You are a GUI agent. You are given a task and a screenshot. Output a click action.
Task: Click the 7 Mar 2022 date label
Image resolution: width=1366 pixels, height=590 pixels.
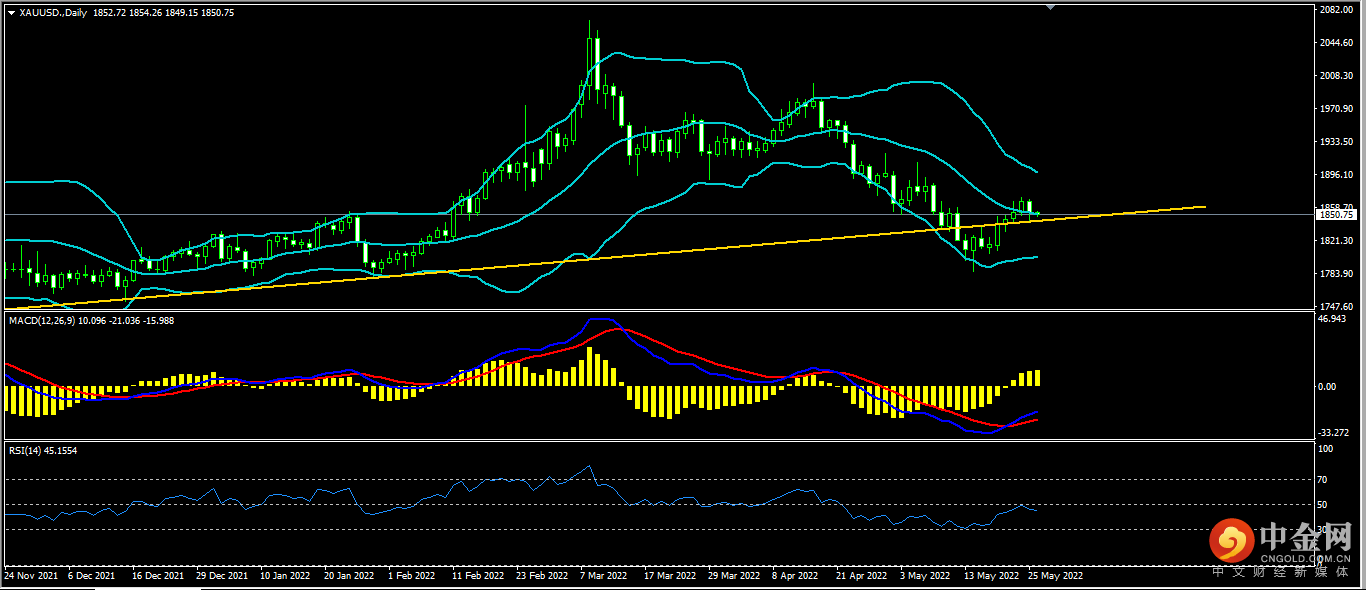point(603,576)
